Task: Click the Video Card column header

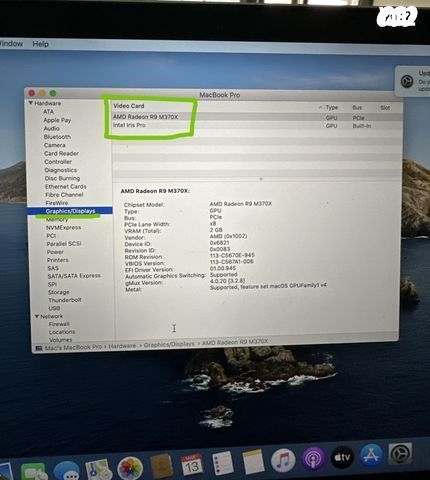Action: (129, 106)
